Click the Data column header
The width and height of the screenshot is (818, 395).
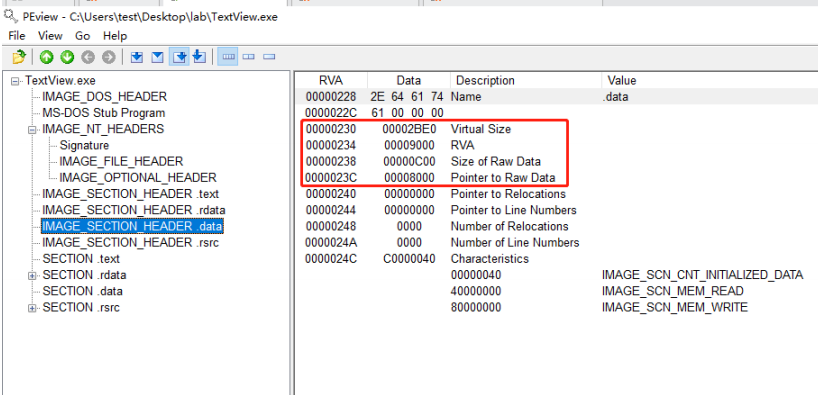pos(408,80)
